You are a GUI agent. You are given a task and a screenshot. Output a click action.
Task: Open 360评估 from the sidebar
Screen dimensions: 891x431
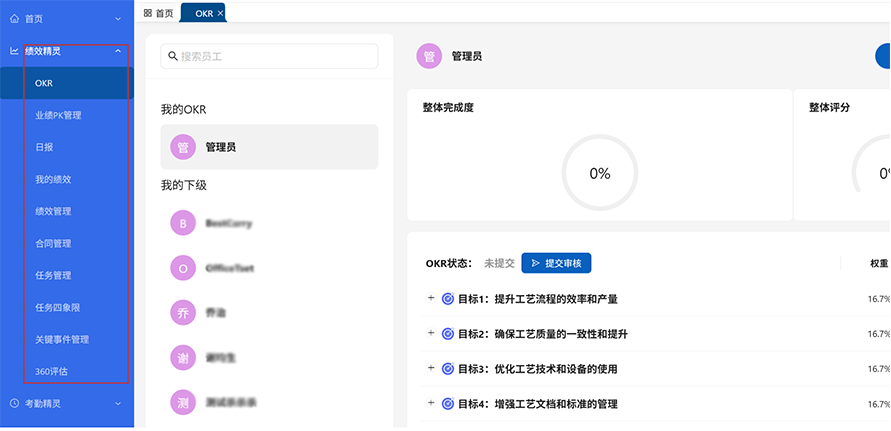pos(51,371)
